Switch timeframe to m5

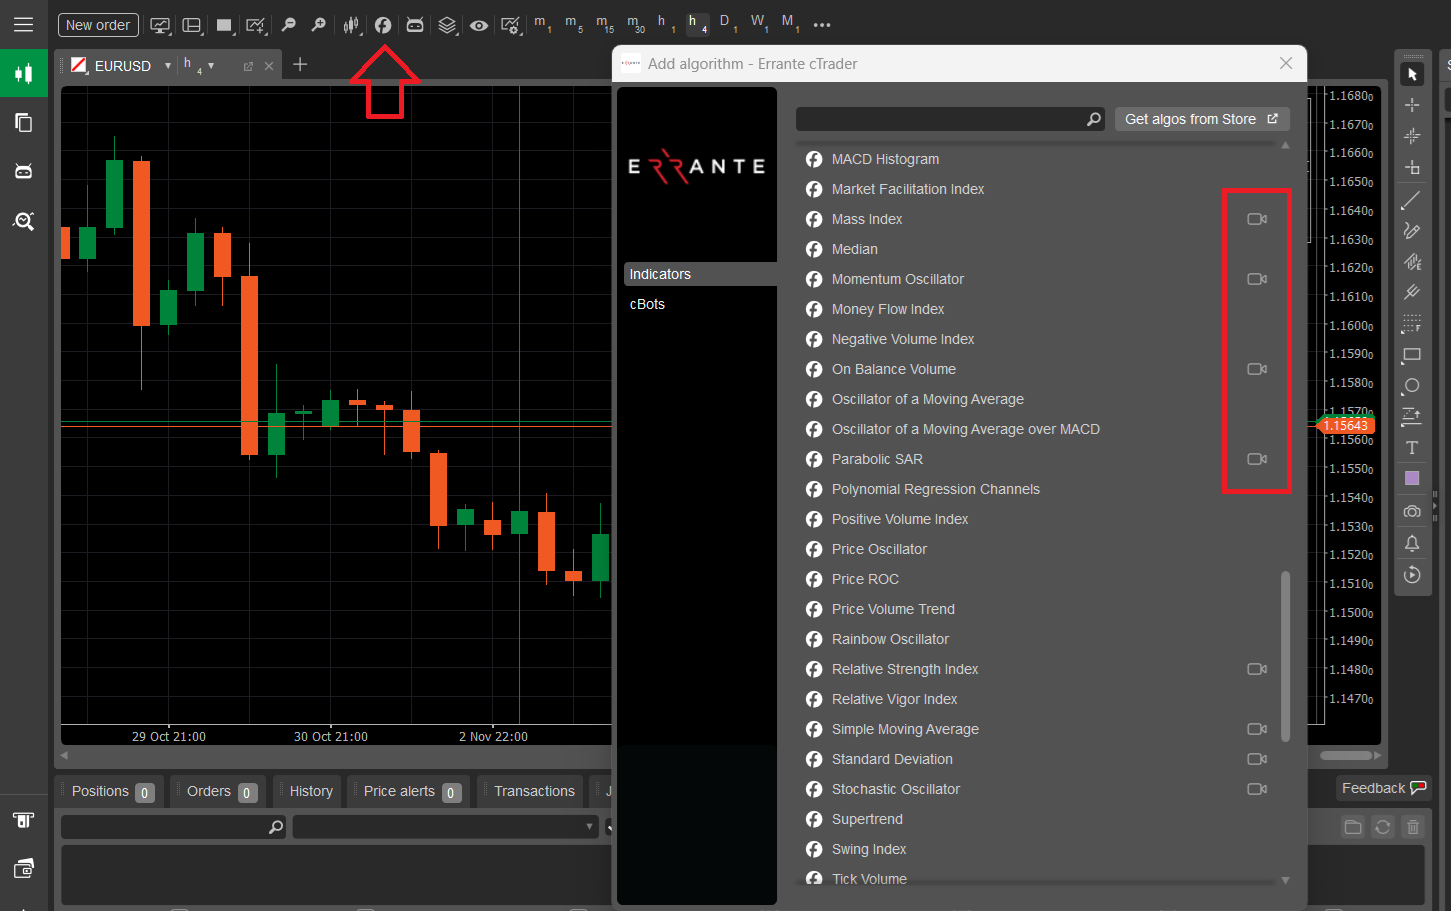click(573, 24)
